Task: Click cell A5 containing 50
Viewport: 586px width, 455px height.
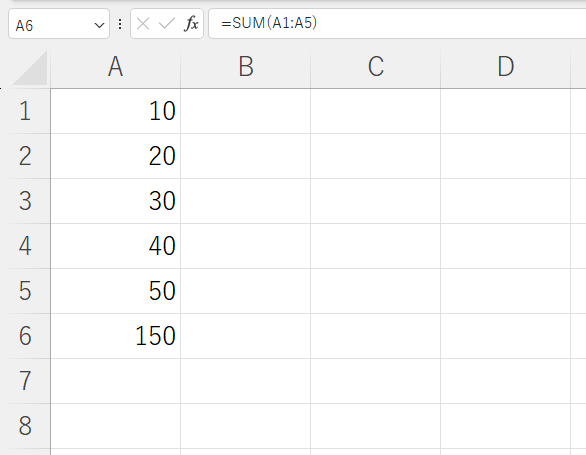Action: point(115,291)
